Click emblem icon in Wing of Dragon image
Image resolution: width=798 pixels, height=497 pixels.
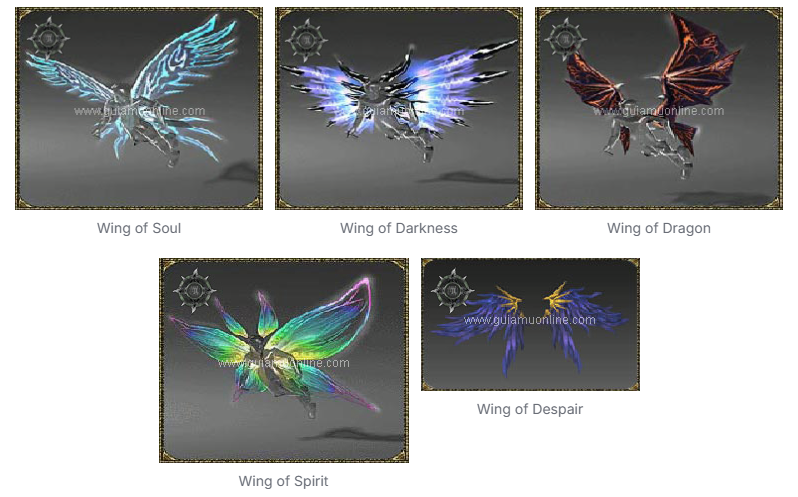coord(565,39)
